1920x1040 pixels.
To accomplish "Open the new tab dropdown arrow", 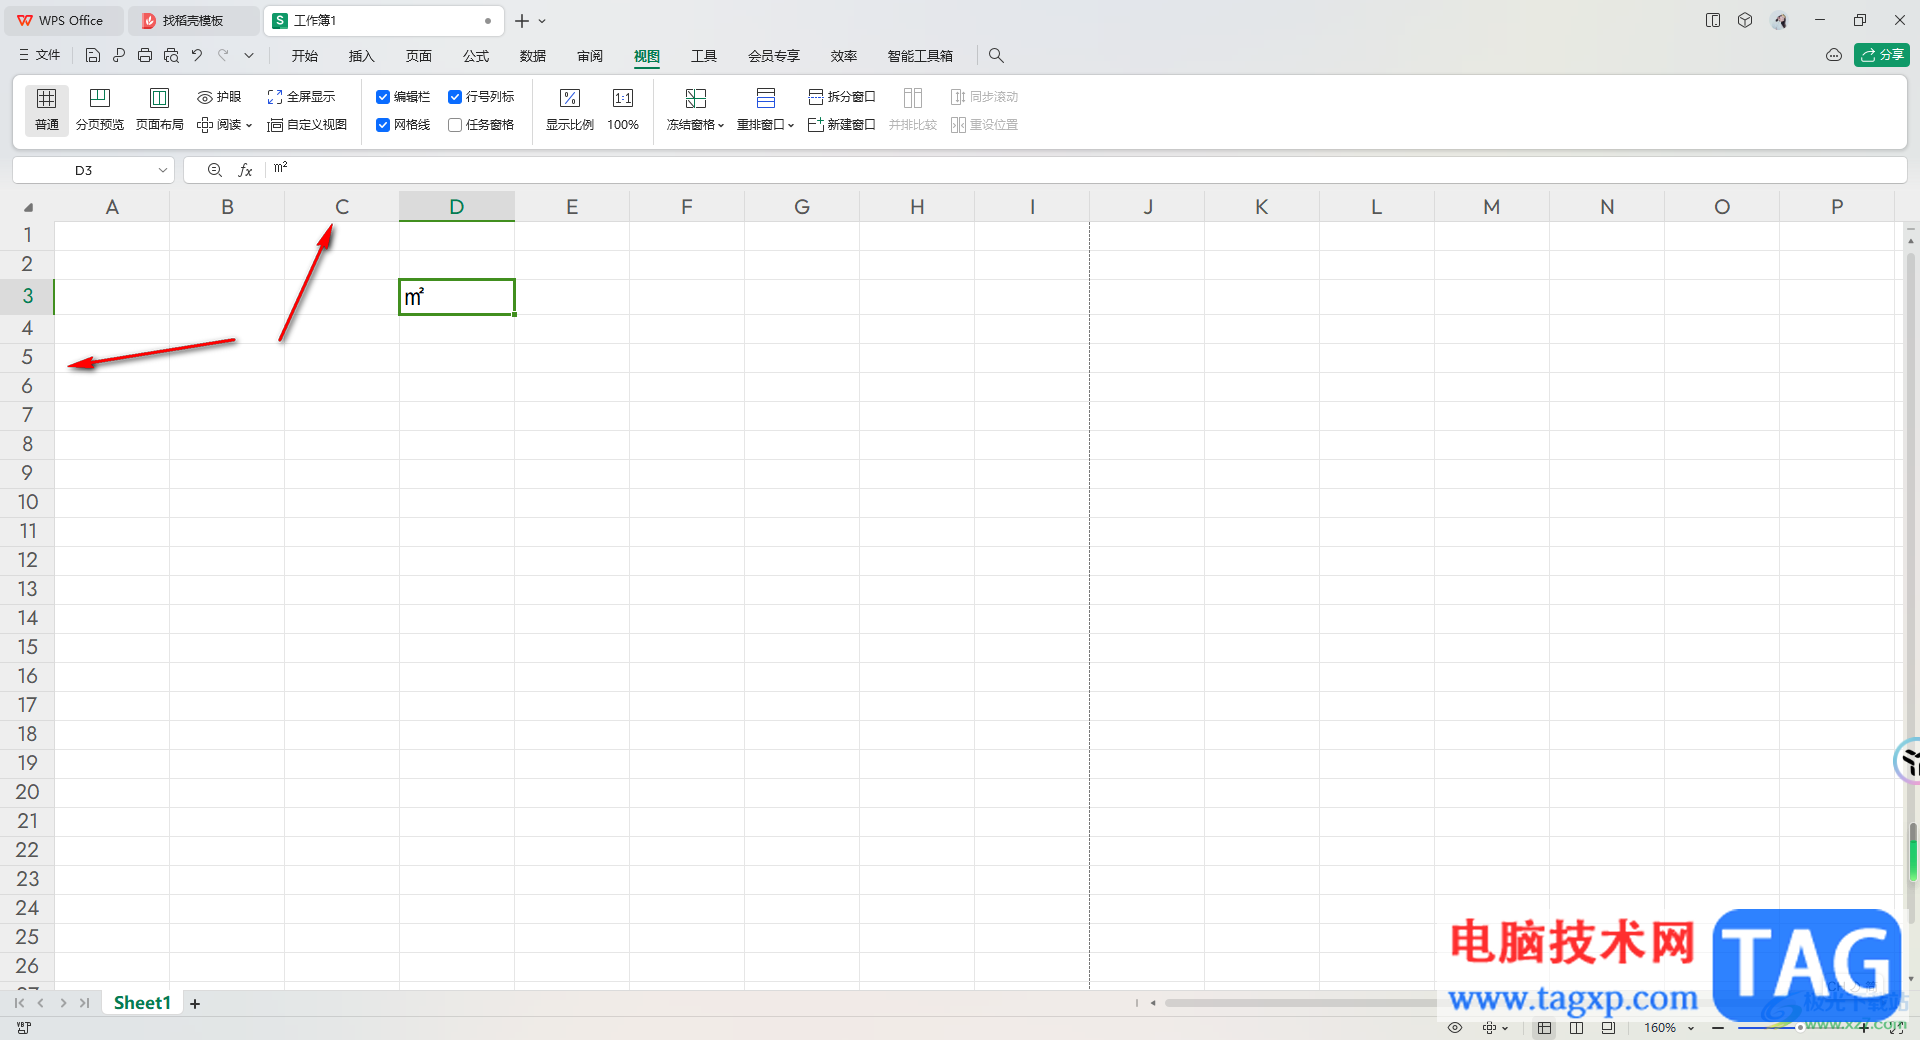I will (542, 21).
